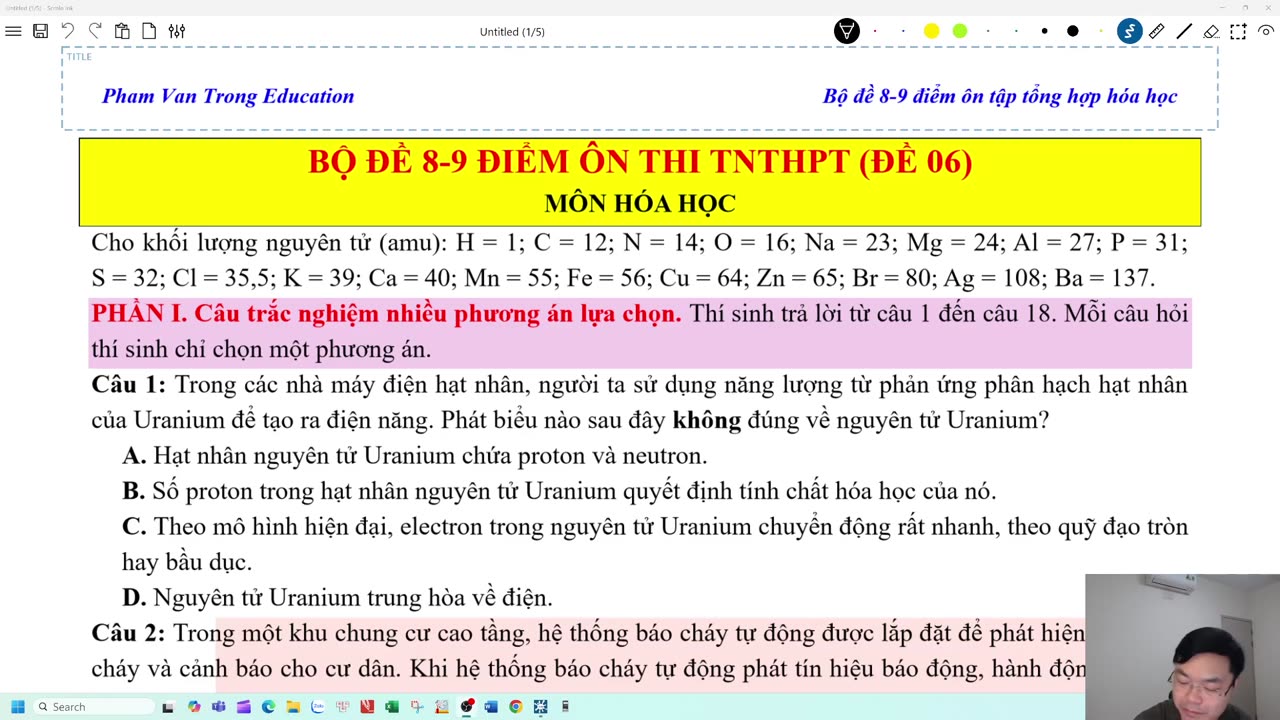Click the TITLE label on the header box

click(79, 57)
